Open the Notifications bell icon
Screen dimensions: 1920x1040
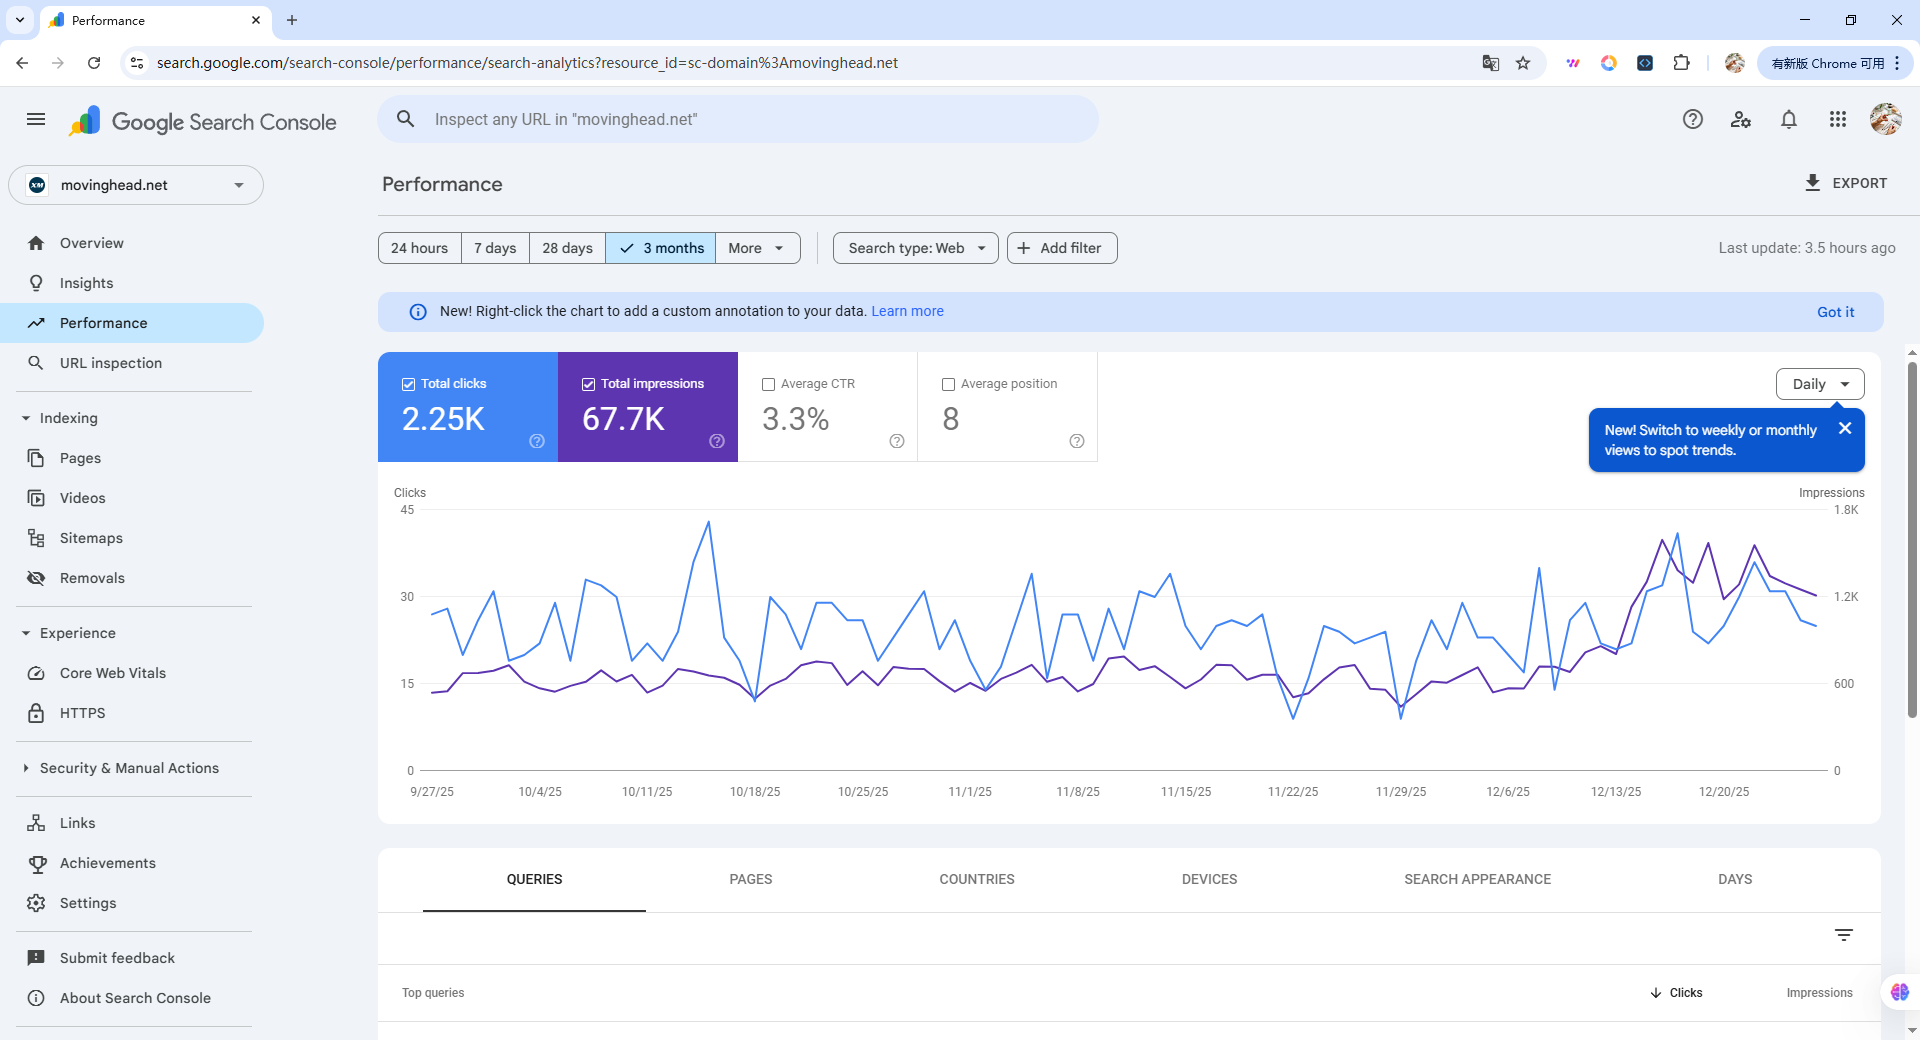1789,120
